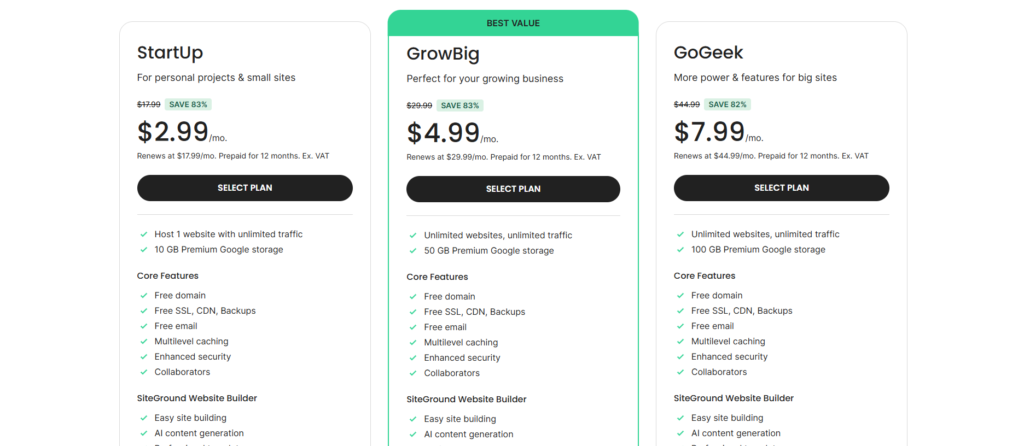Click the GoGeek SAVE 82% badge
1024x446 pixels.
[725, 104]
